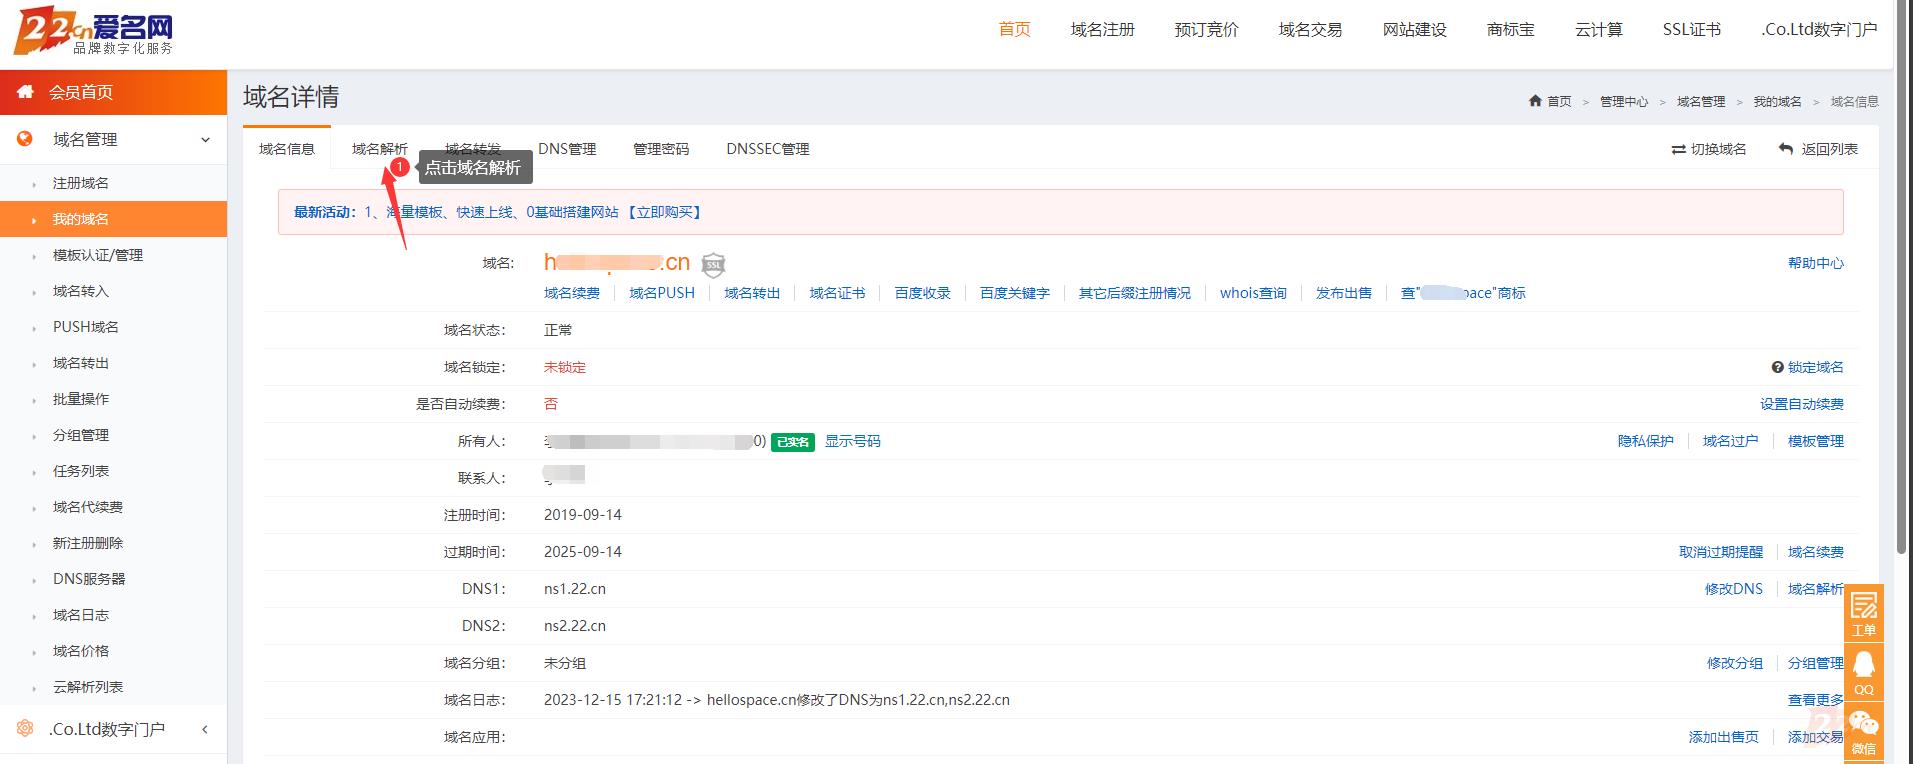Open SSL证书 in top navigation
The height and width of the screenshot is (764, 1913).
coord(1692,30)
